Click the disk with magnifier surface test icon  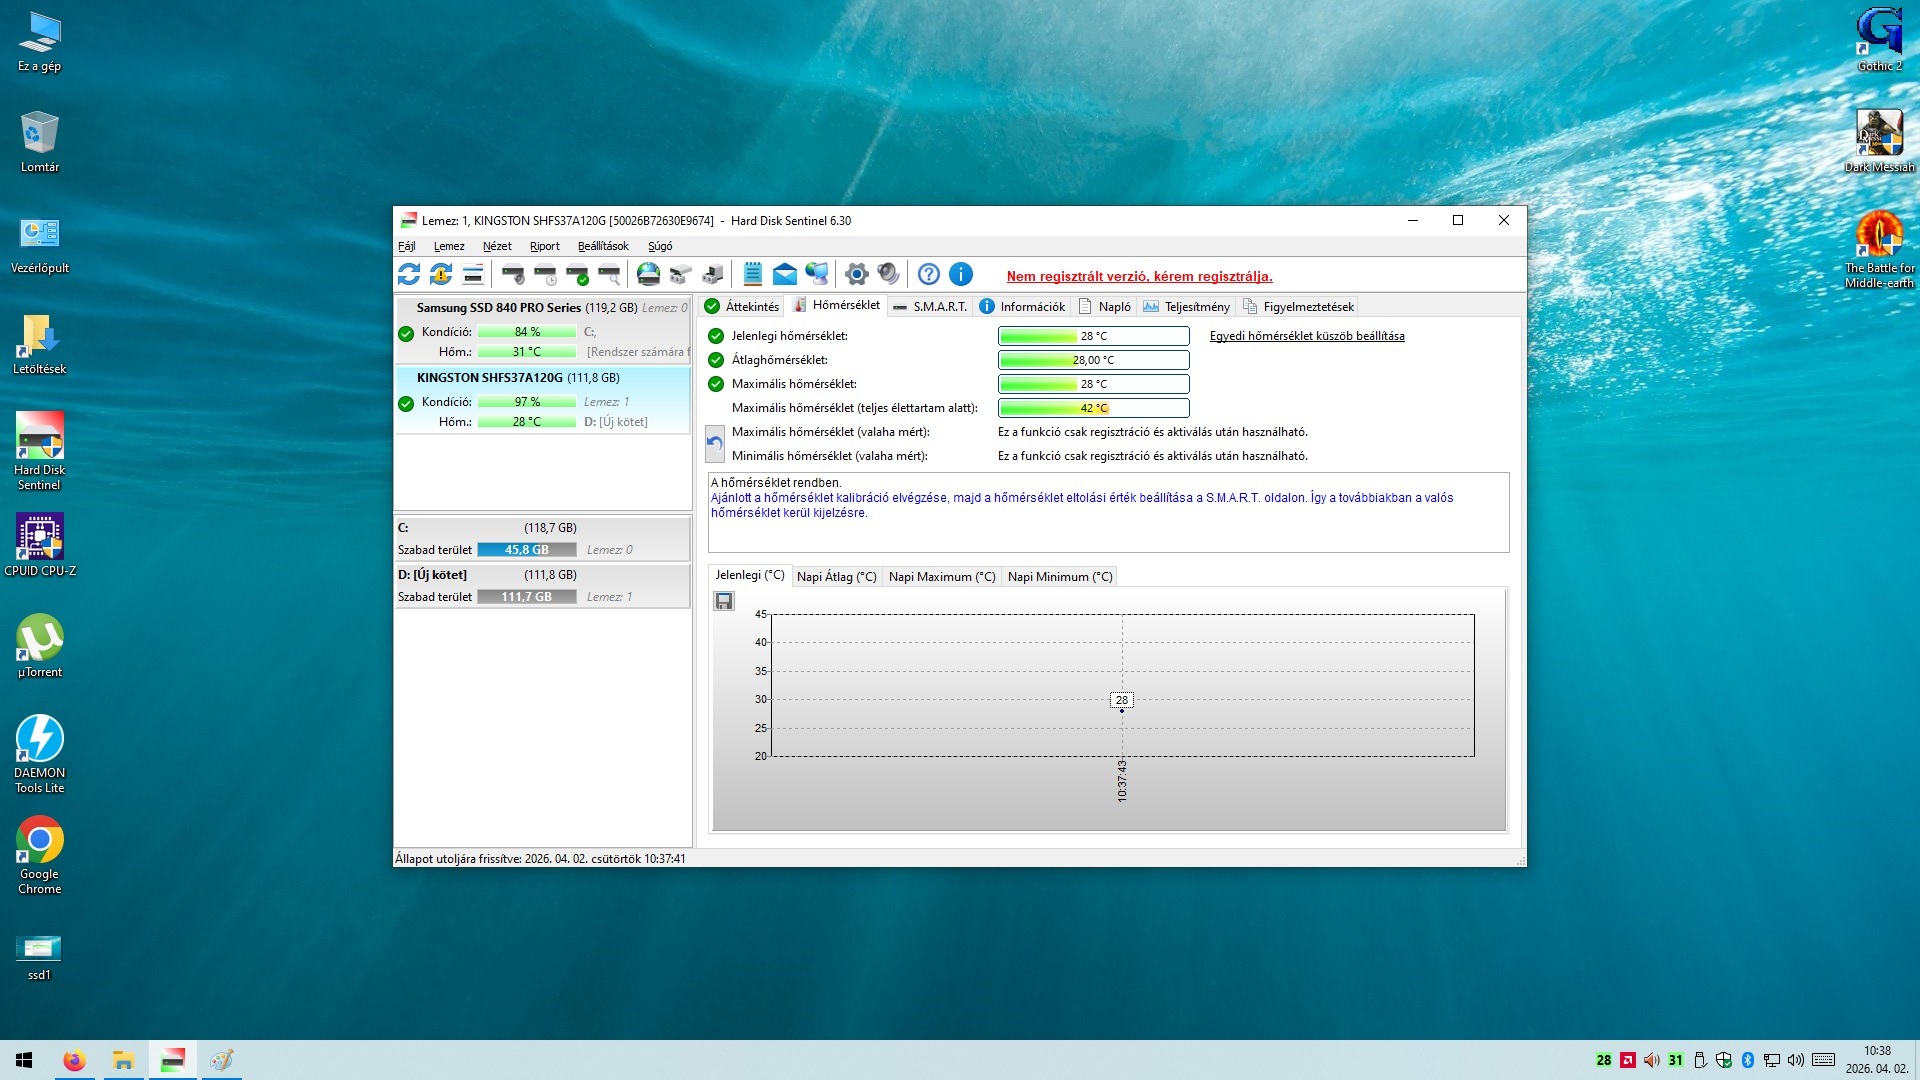click(x=609, y=274)
